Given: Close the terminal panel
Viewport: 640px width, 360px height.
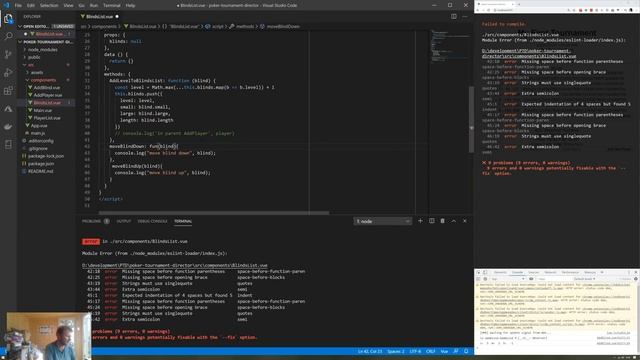Looking at the screenshot, I should 464,221.
